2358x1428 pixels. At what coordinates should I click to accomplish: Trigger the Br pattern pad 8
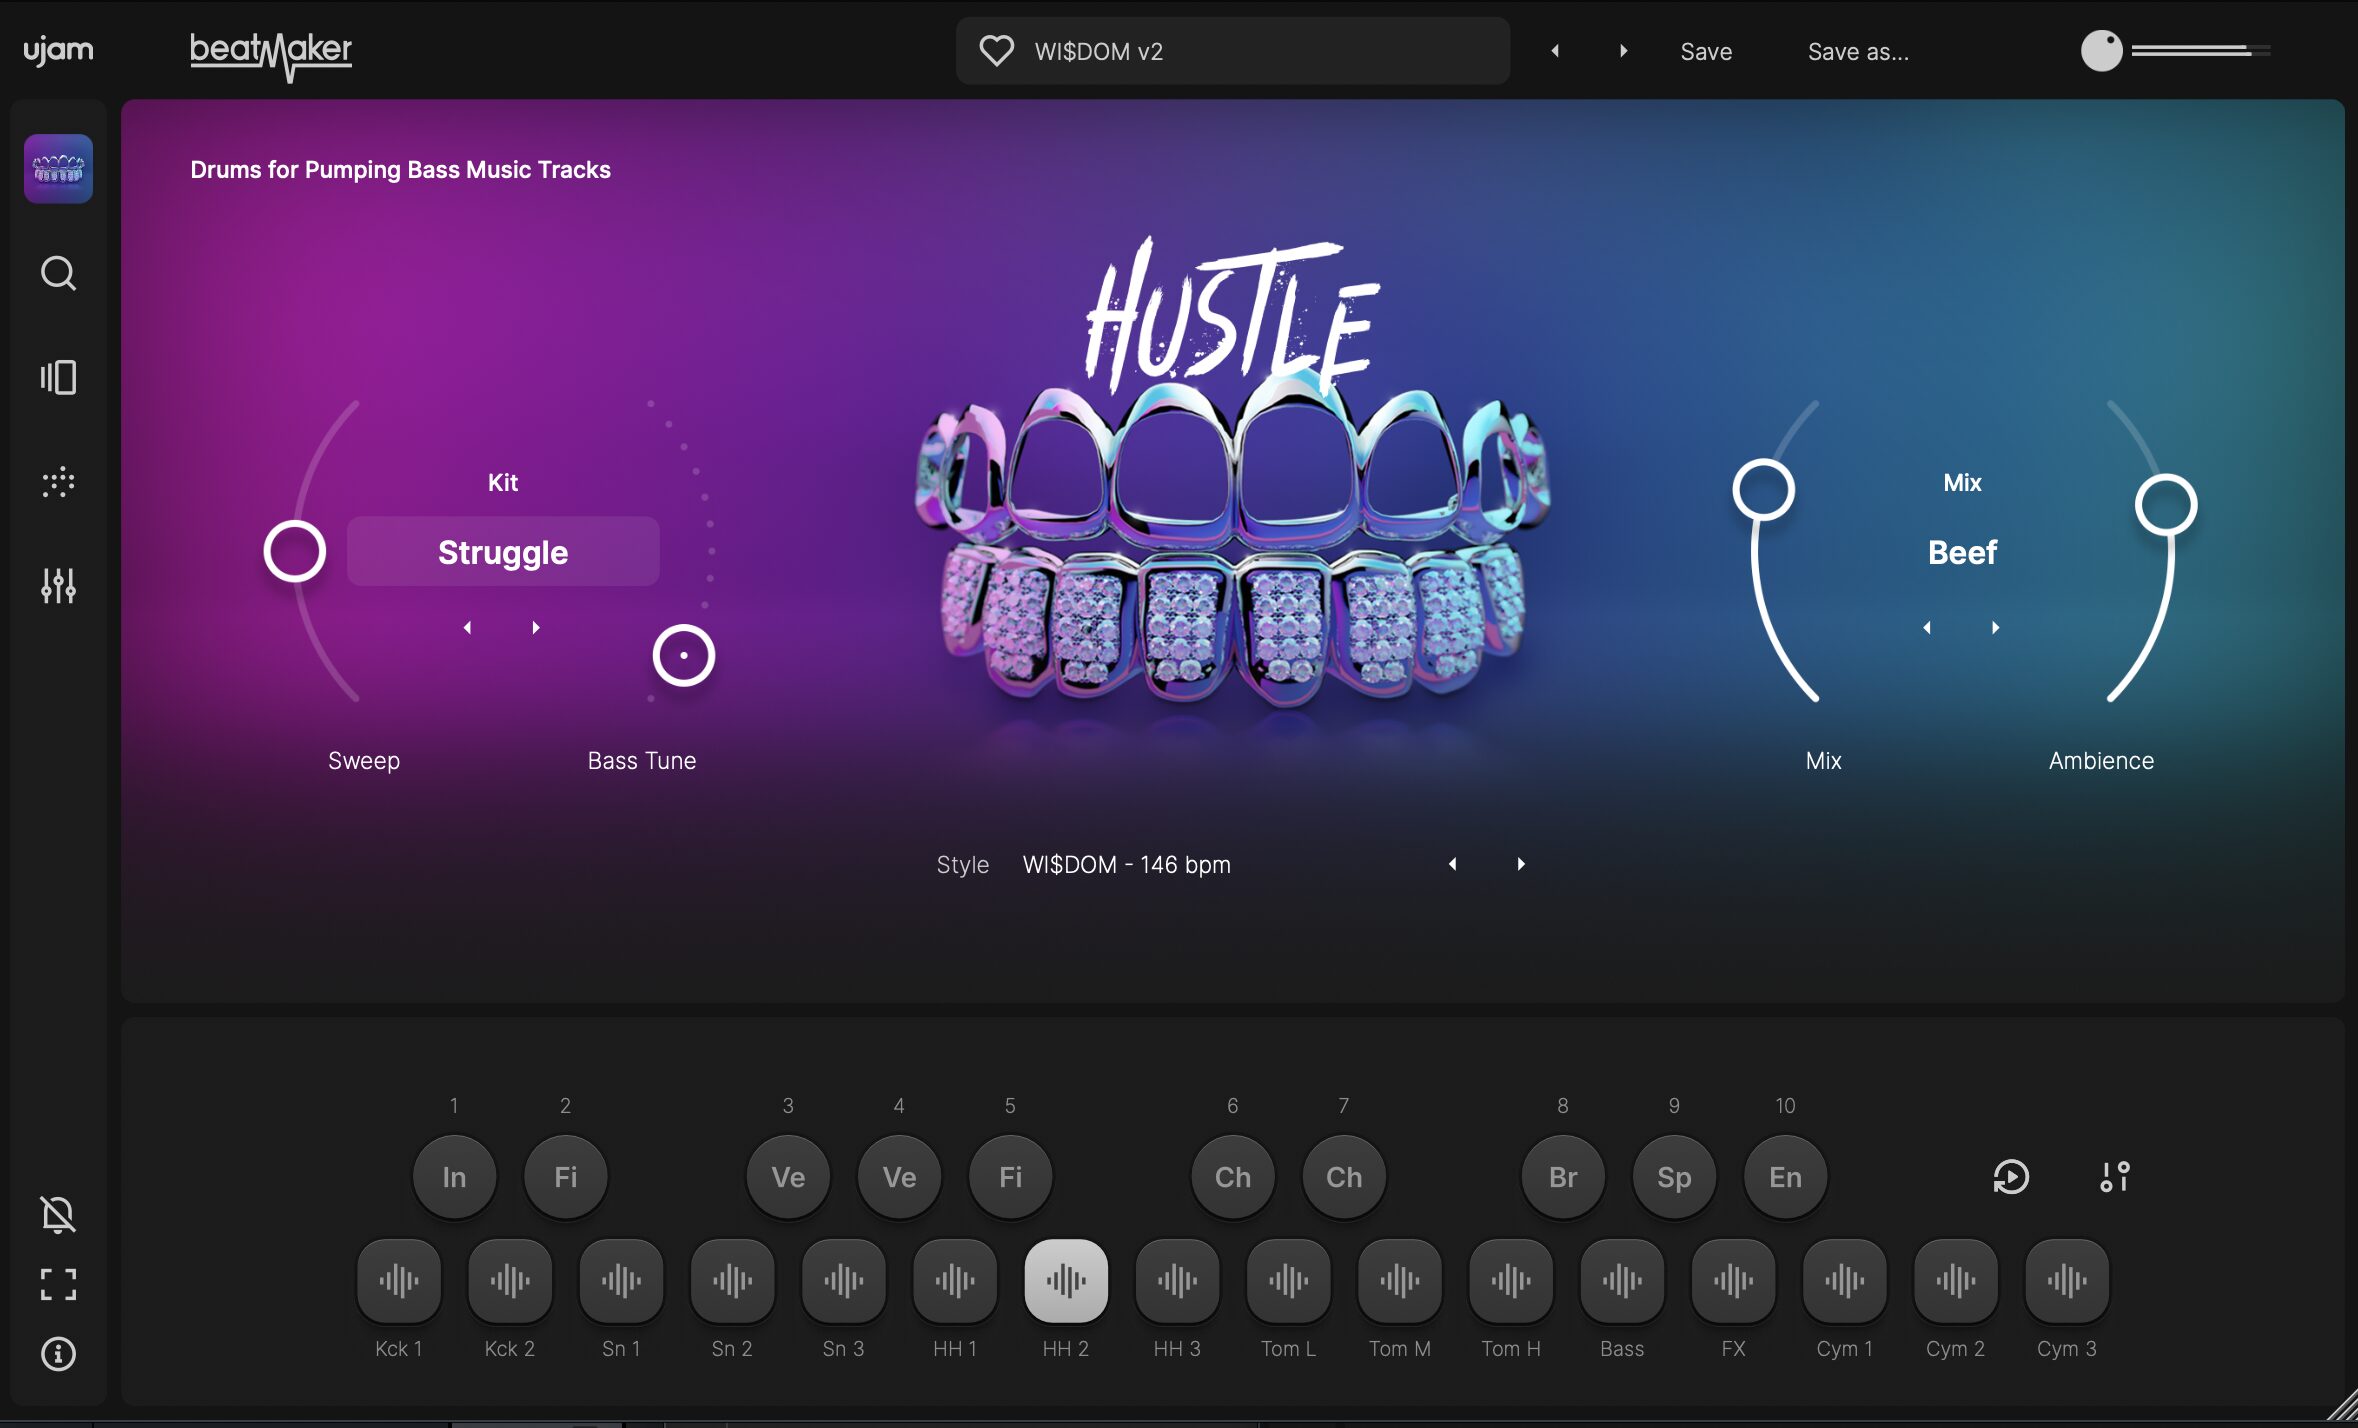[1563, 1177]
